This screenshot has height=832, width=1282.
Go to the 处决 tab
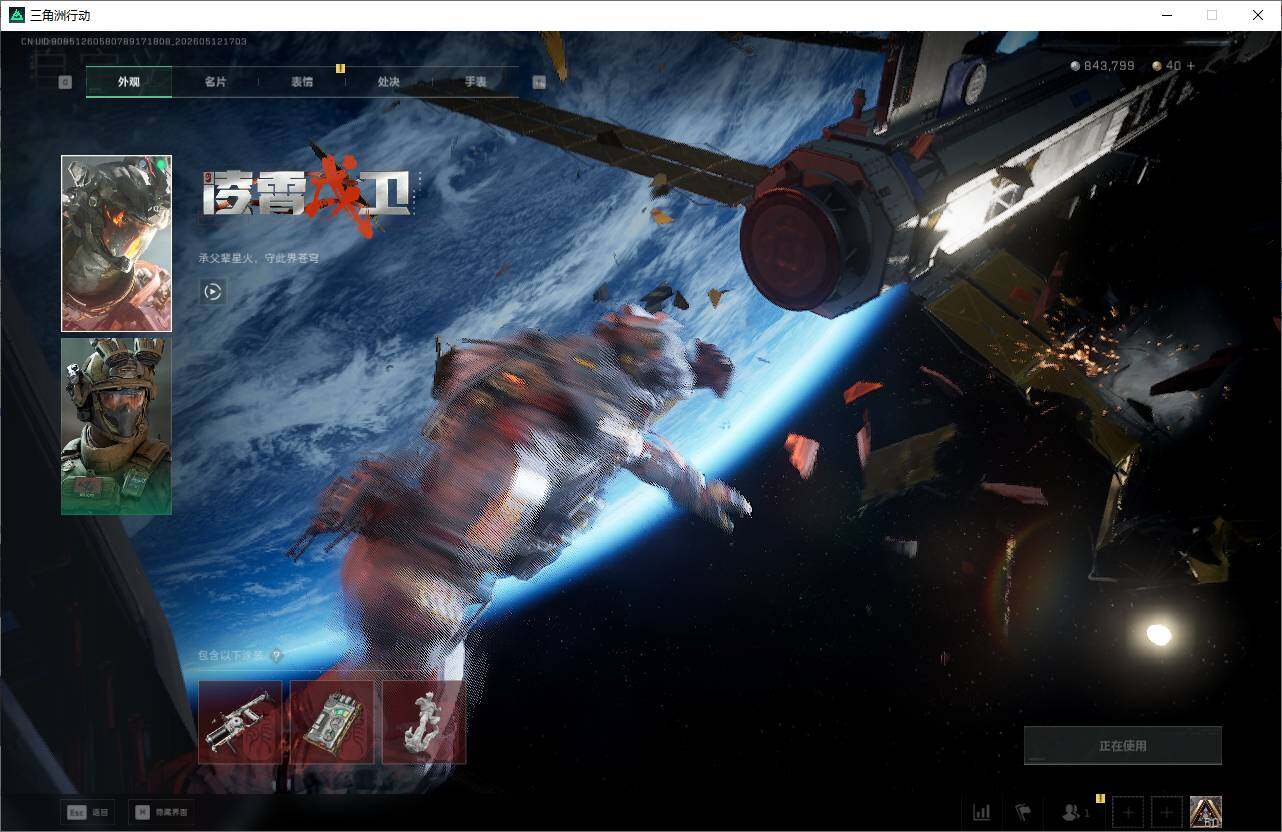click(389, 82)
